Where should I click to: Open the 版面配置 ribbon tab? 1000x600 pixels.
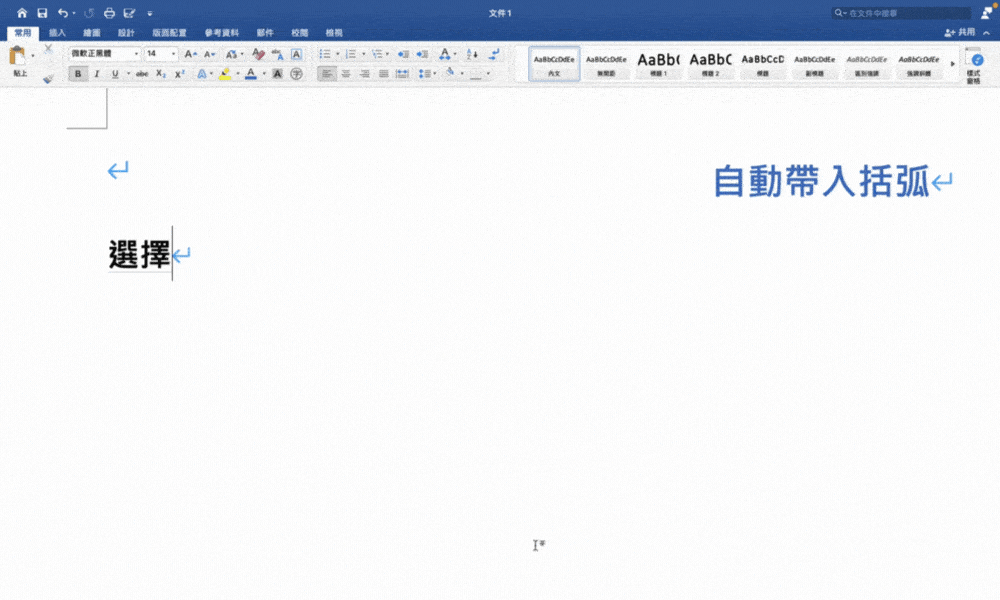tap(170, 33)
